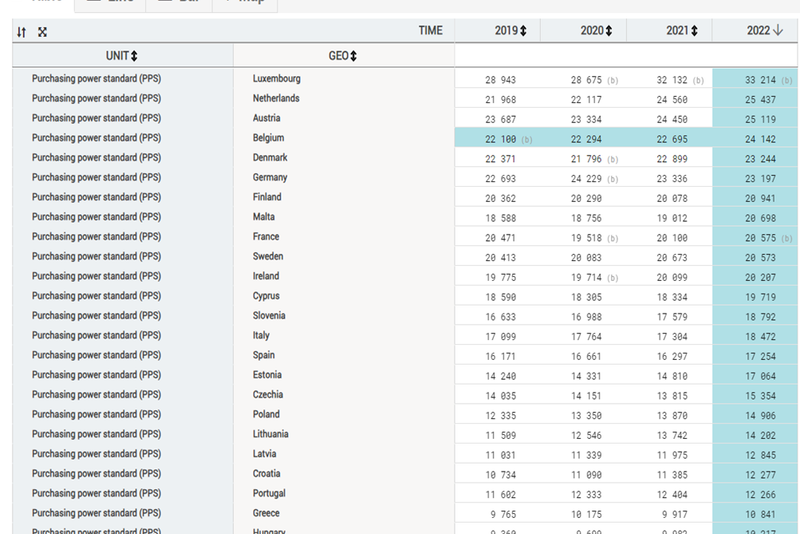Open the Line chart tab
This screenshot has height=534, width=800.
(x=110, y=3)
